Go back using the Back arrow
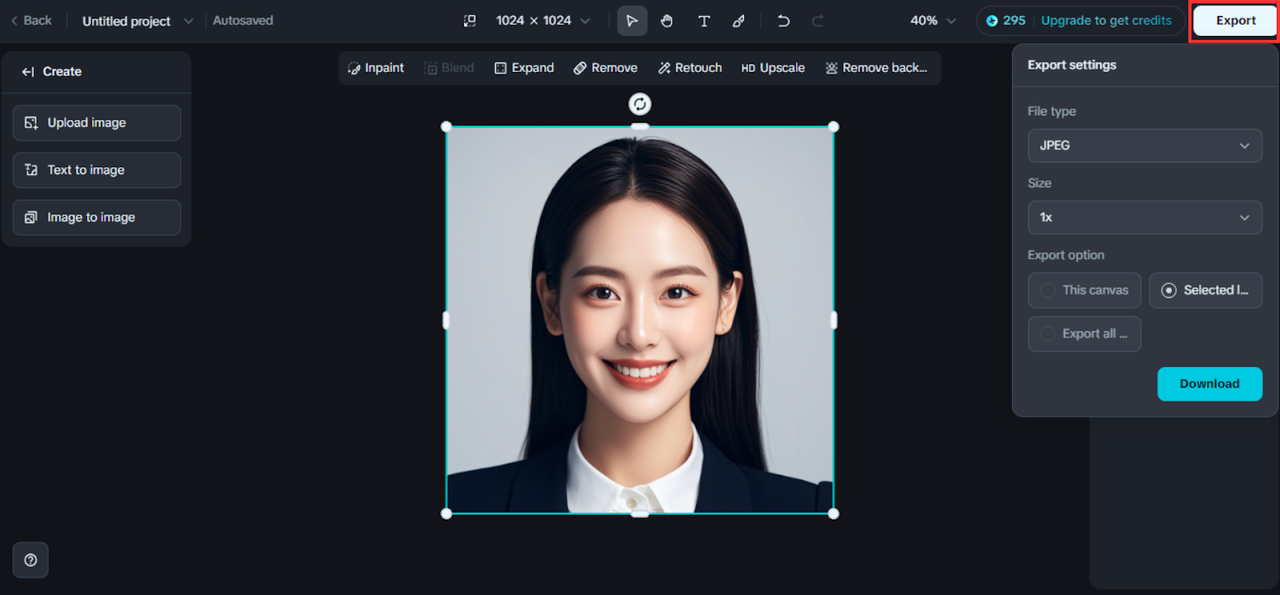This screenshot has height=595, width=1280. tap(31, 20)
